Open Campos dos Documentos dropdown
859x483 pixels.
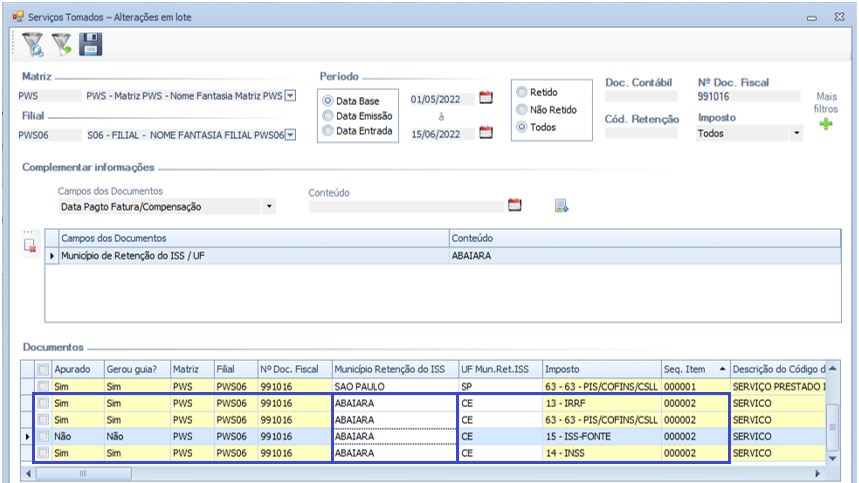click(x=269, y=207)
